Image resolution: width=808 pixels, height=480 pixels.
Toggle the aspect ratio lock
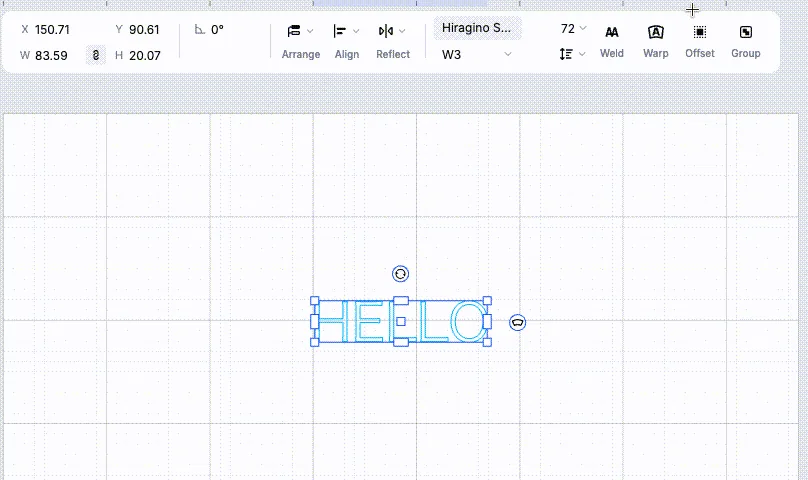pyautogui.click(x=96, y=55)
